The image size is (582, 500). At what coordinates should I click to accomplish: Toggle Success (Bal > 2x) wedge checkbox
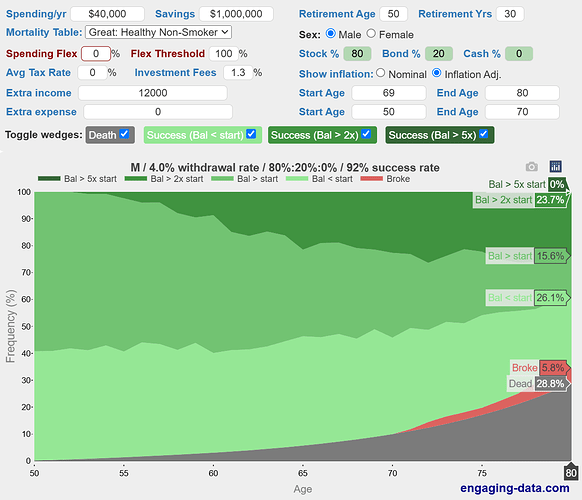coord(366,134)
